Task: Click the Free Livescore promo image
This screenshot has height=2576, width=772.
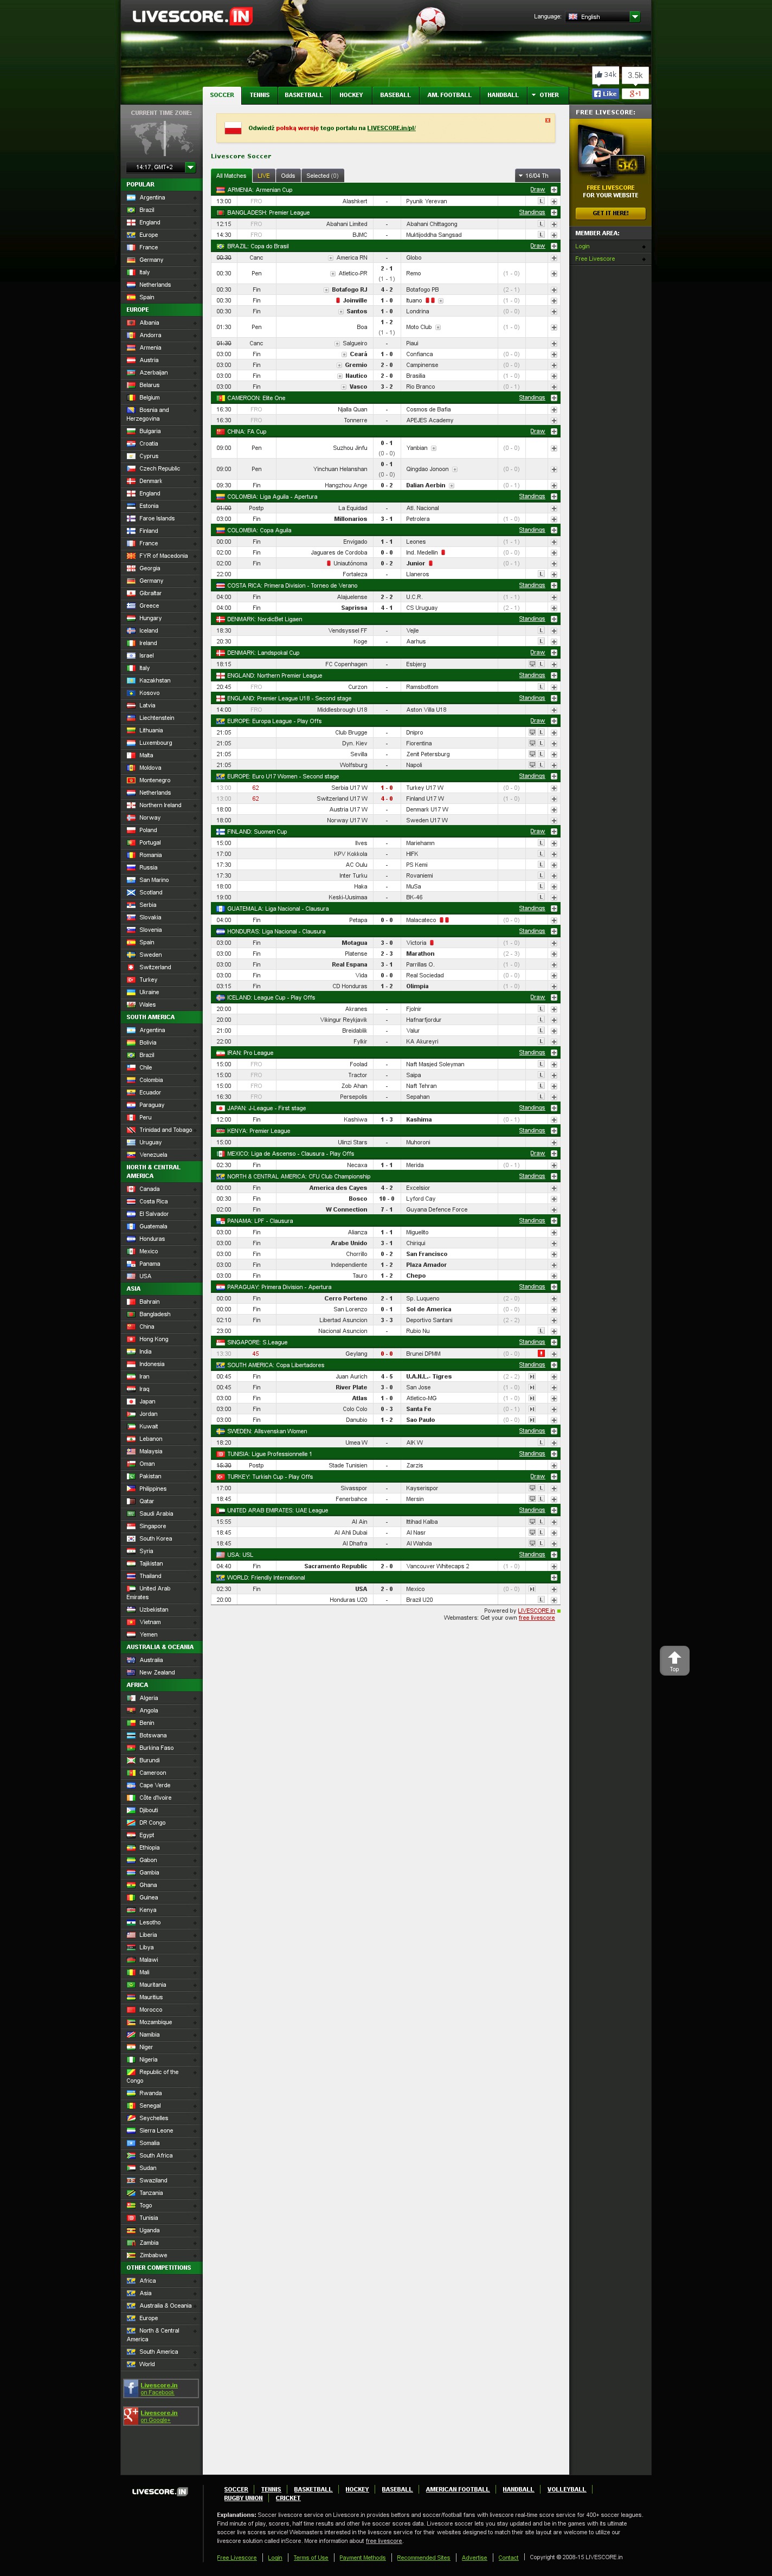Action: 610,151
